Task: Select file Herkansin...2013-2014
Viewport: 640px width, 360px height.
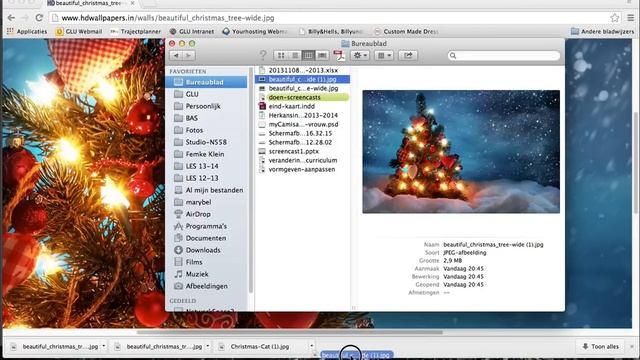Action: (302, 115)
